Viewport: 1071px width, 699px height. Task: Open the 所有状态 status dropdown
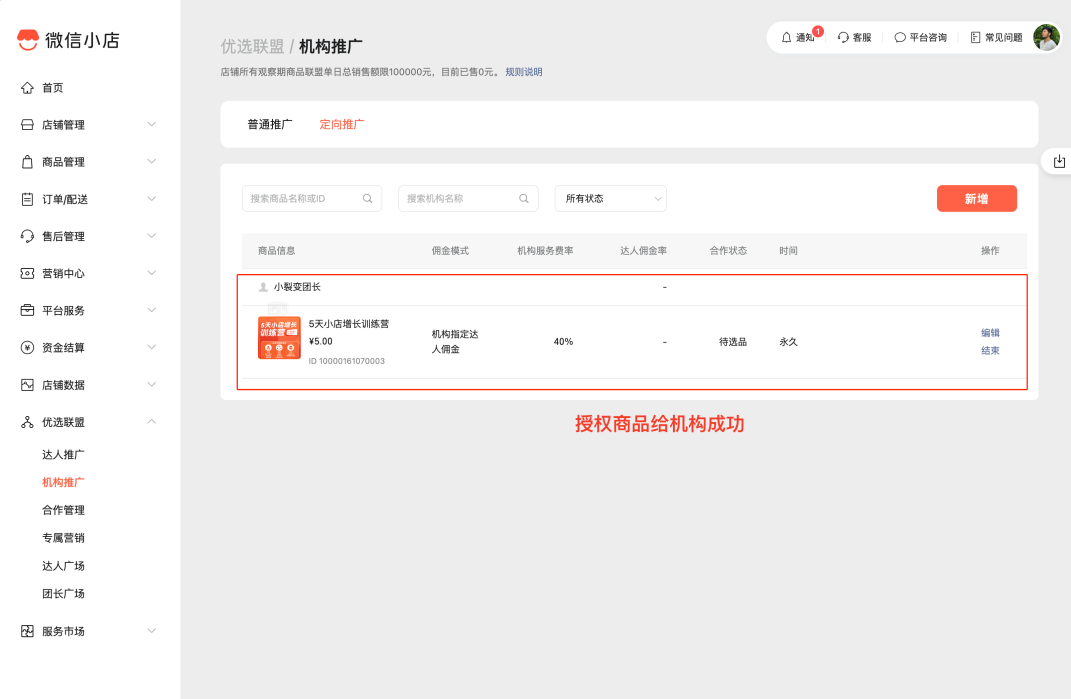pos(610,198)
